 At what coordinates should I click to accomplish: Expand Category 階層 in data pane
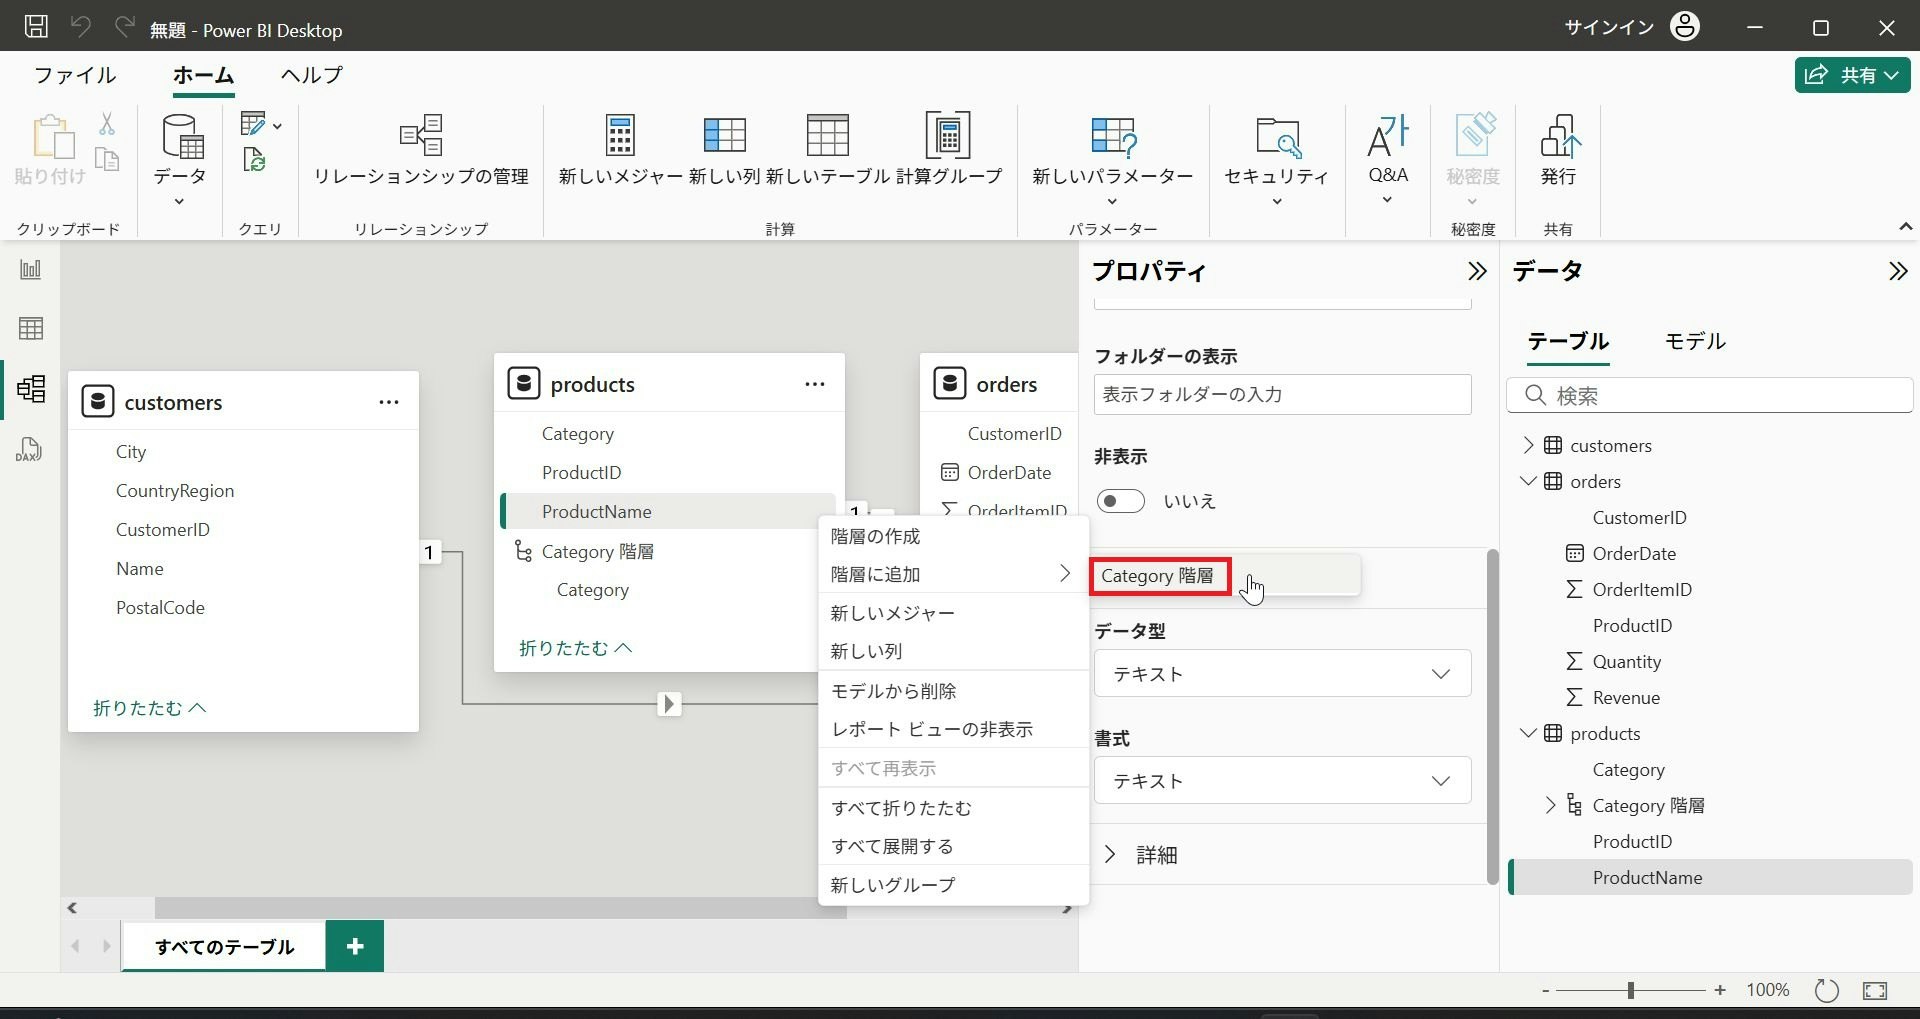click(x=1550, y=805)
